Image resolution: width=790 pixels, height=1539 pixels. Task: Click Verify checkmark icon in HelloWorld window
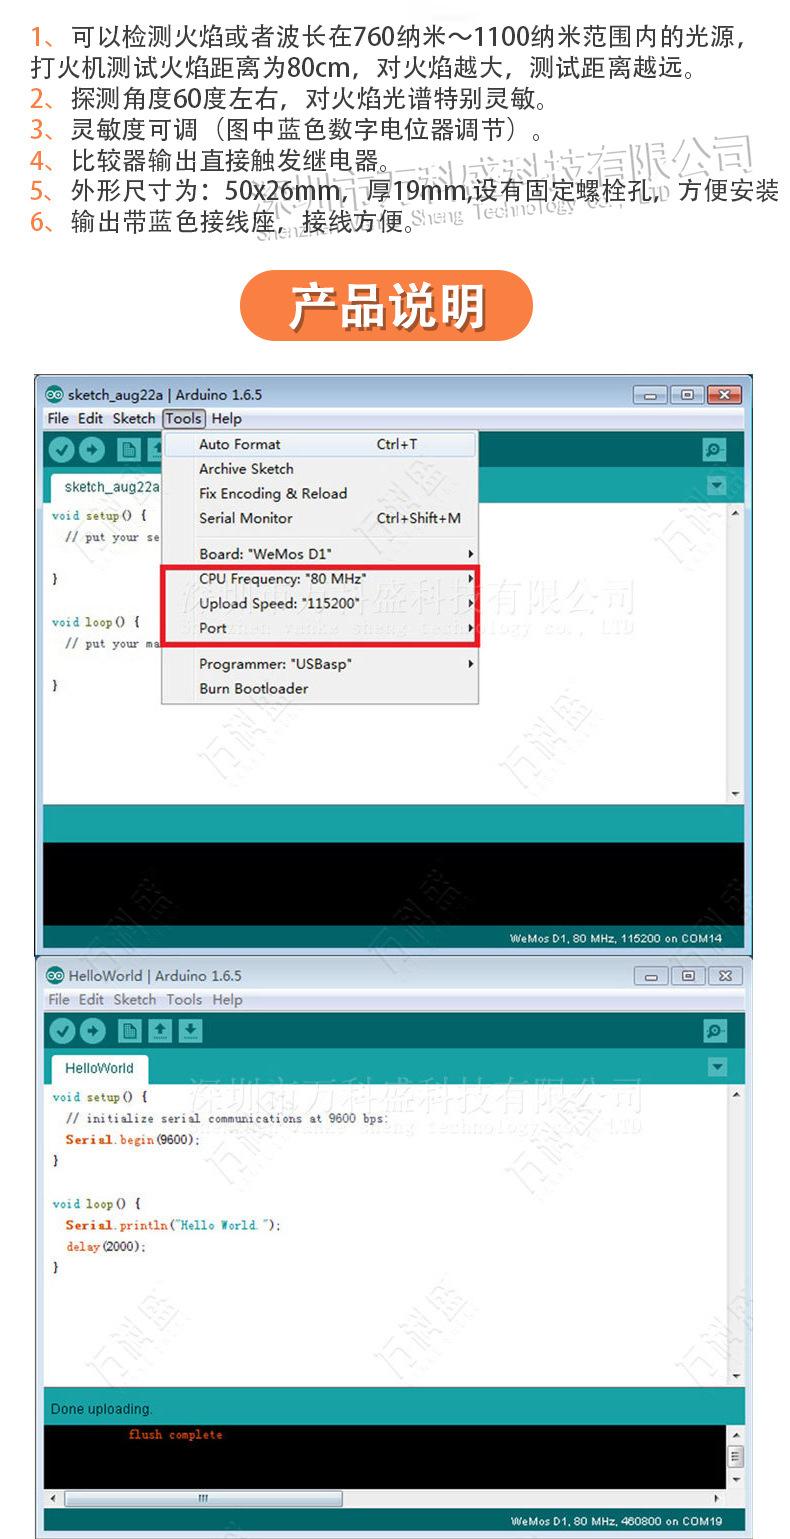[x=62, y=1031]
